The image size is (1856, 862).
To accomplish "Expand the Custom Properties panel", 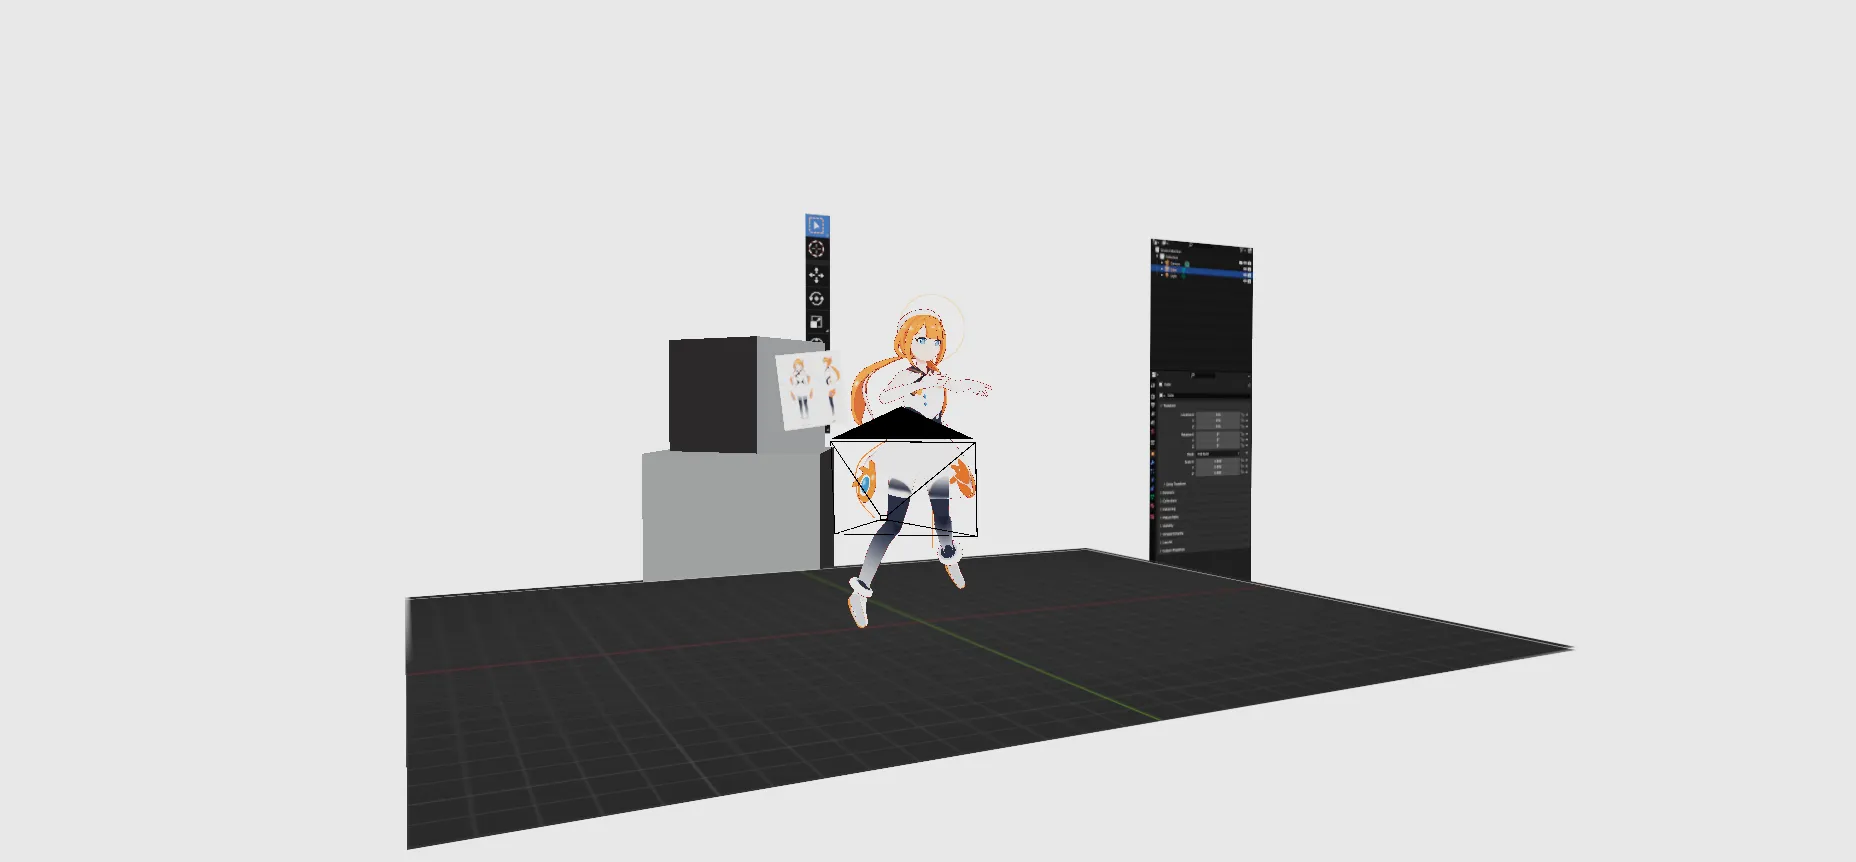I will tap(1173, 550).
